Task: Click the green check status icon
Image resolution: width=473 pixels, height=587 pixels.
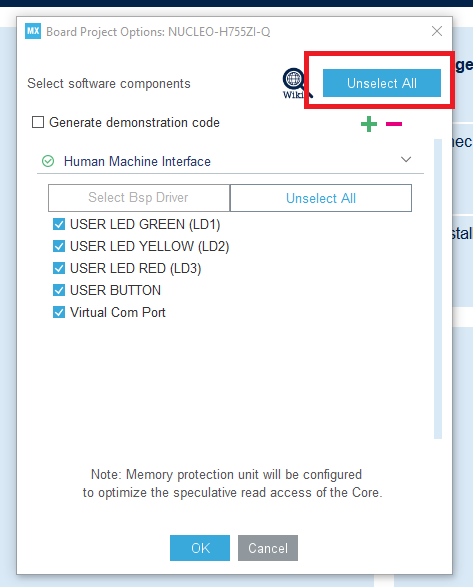Action: click(x=48, y=161)
